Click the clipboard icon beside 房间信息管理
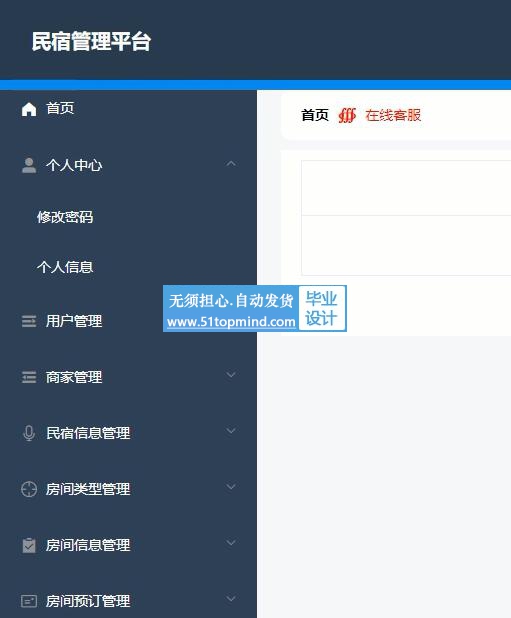This screenshot has height=618, width=511. pyautogui.click(x=29, y=545)
